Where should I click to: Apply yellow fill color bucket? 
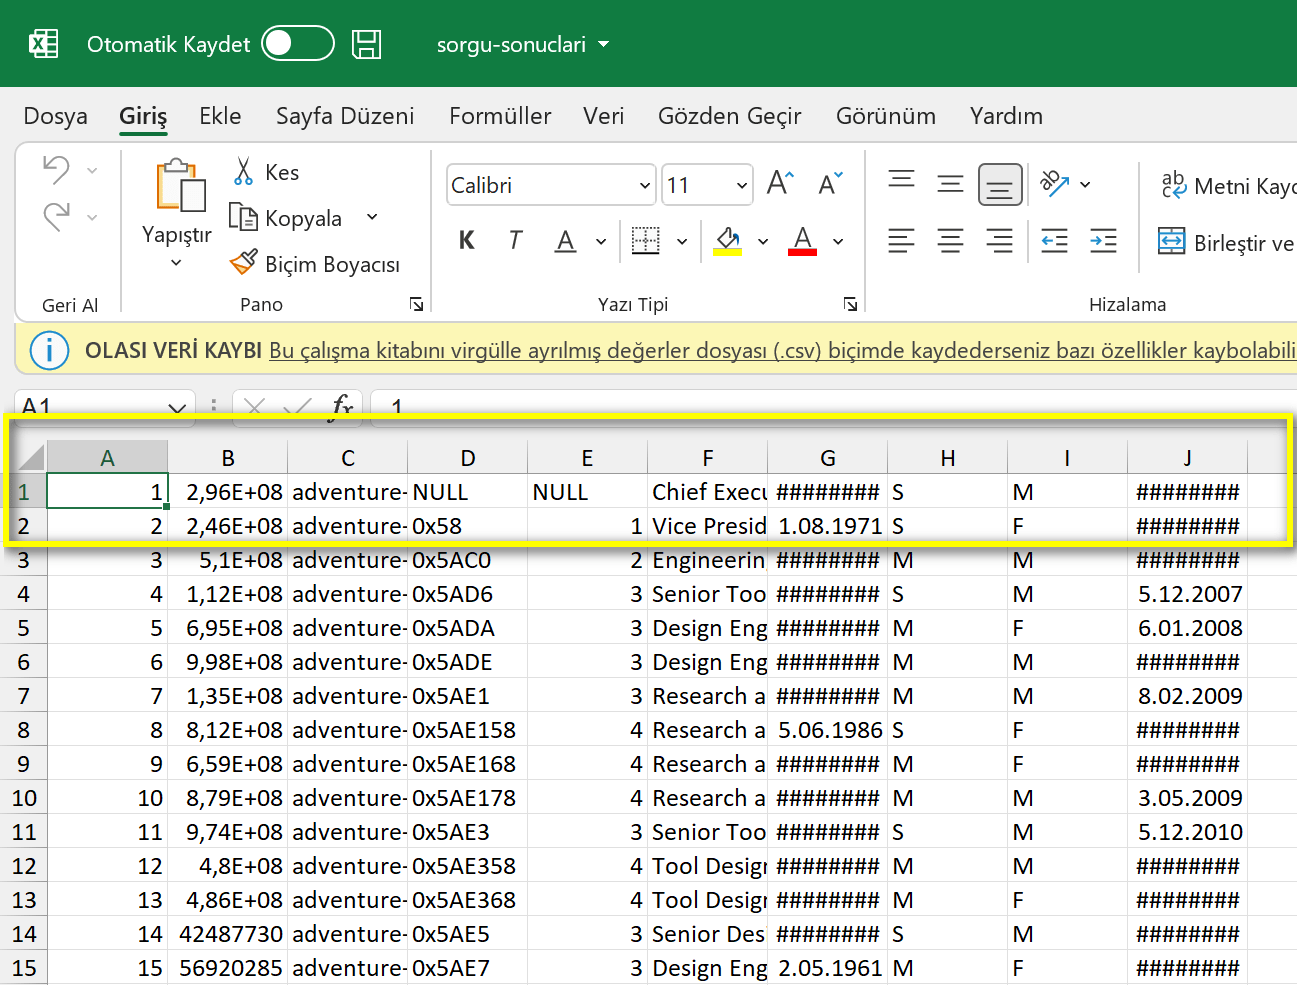[x=727, y=240]
